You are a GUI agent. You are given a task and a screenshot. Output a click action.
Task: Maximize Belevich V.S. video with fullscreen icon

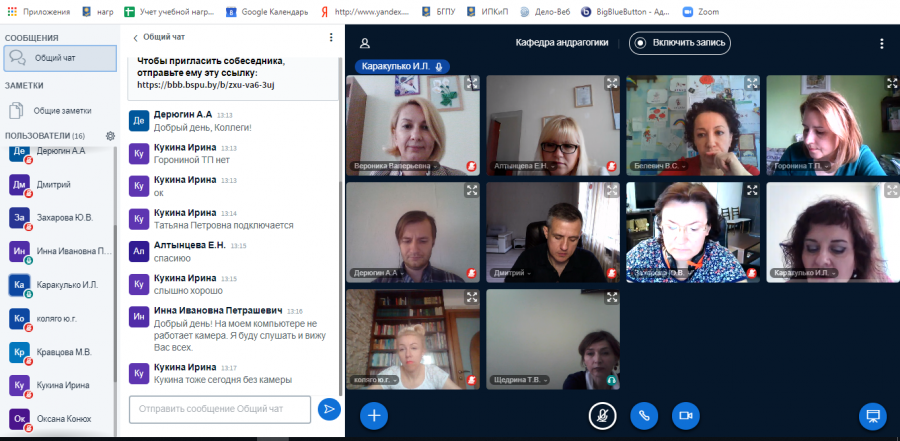click(752, 83)
